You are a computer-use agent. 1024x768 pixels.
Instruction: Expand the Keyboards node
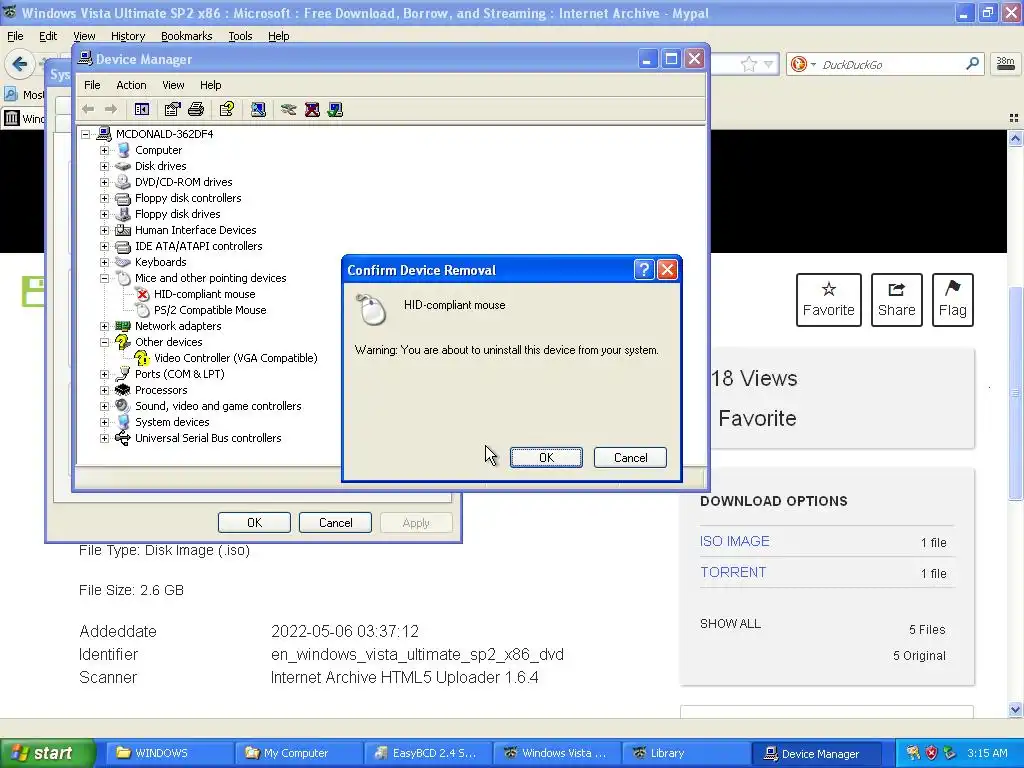click(x=104, y=262)
